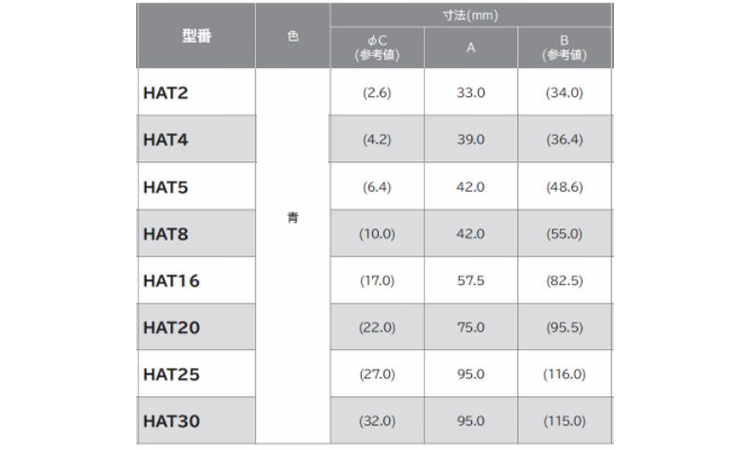
Task: Click the HAT25 model number
Action: pos(171,375)
